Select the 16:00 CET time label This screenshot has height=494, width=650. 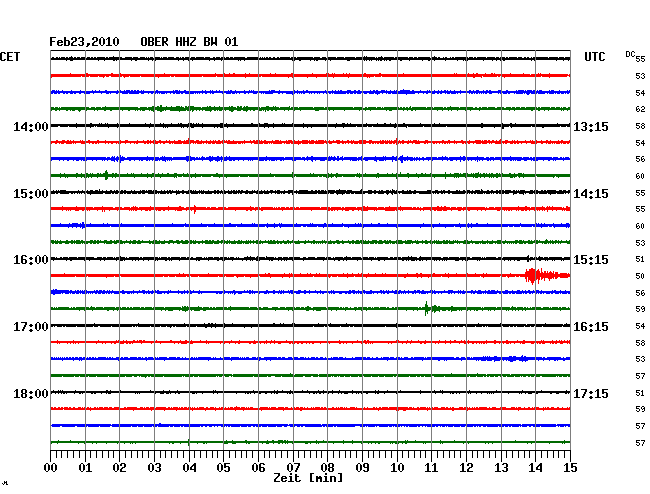(31, 260)
